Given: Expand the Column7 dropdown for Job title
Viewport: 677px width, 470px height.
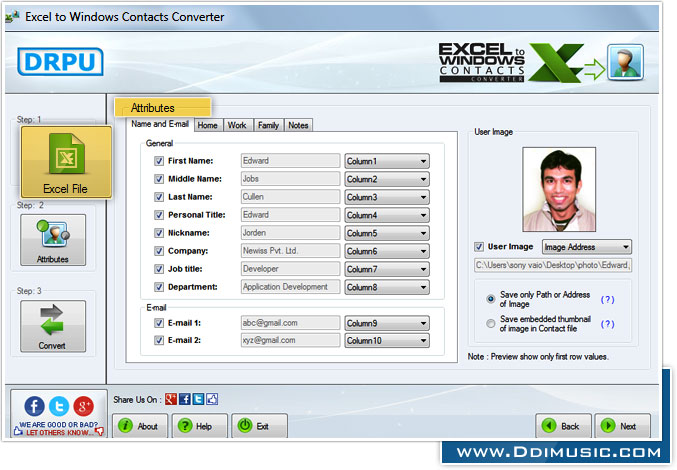Looking at the screenshot, I should pos(387,269).
